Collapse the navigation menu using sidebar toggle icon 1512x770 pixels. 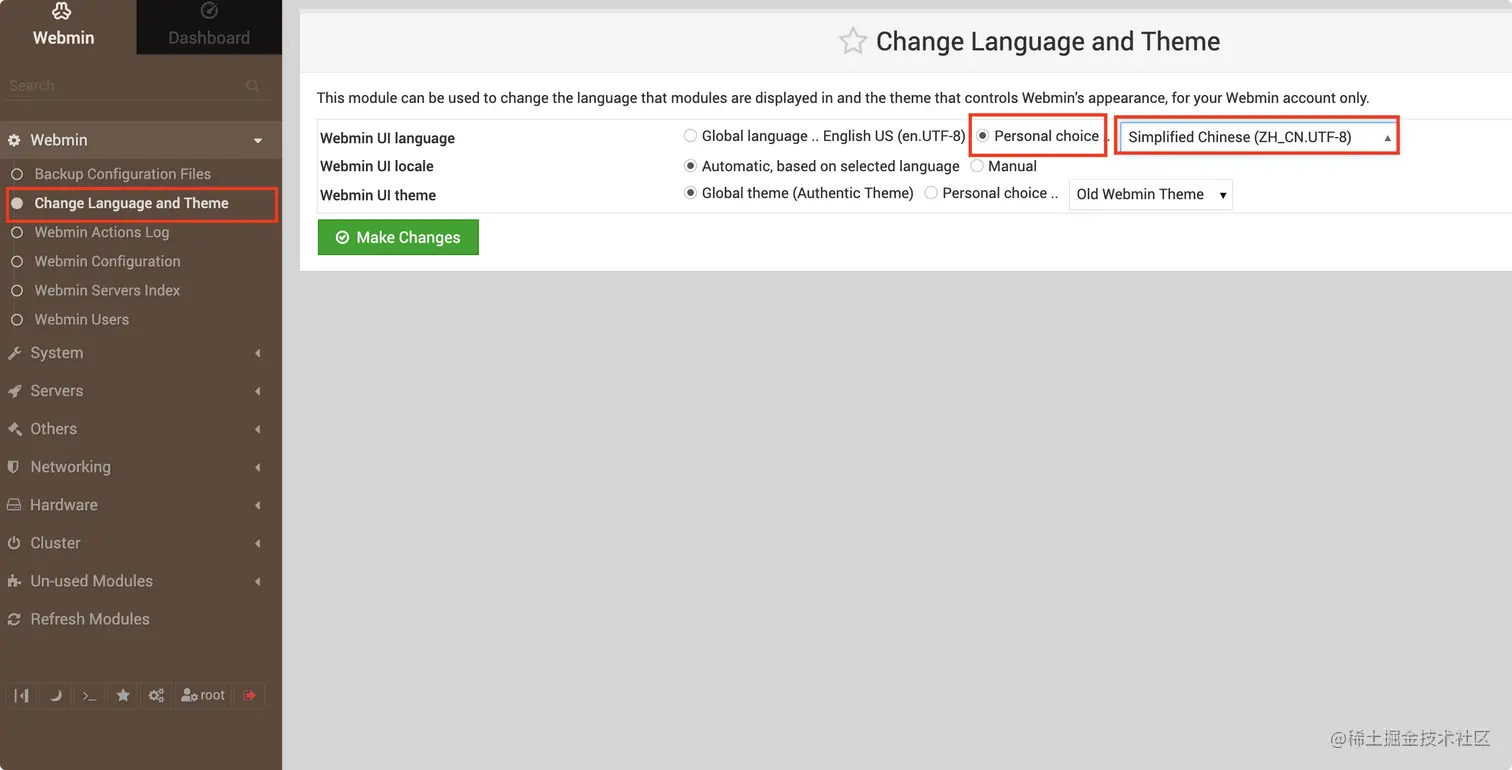click(21, 695)
